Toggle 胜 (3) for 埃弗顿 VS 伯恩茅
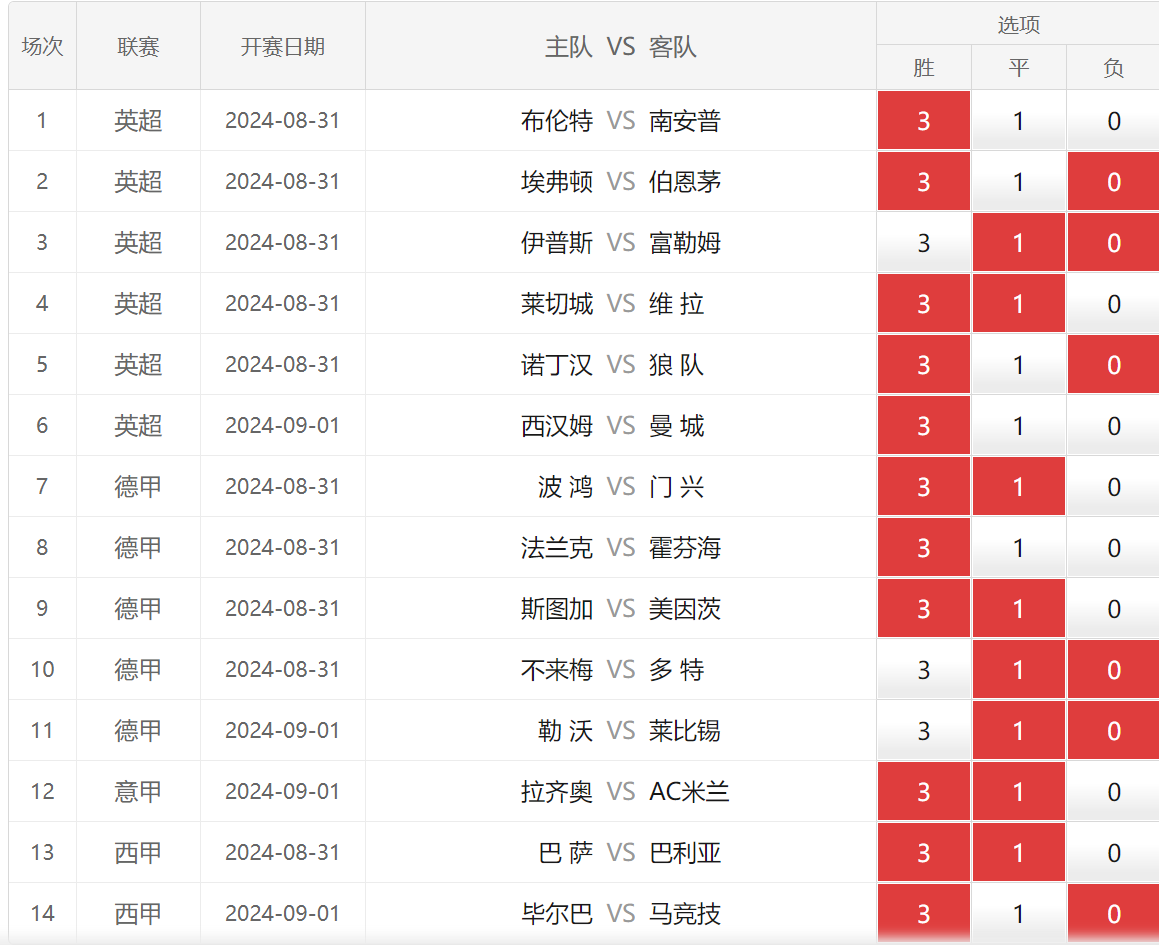The width and height of the screenshot is (1159, 945). (x=923, y=181)
